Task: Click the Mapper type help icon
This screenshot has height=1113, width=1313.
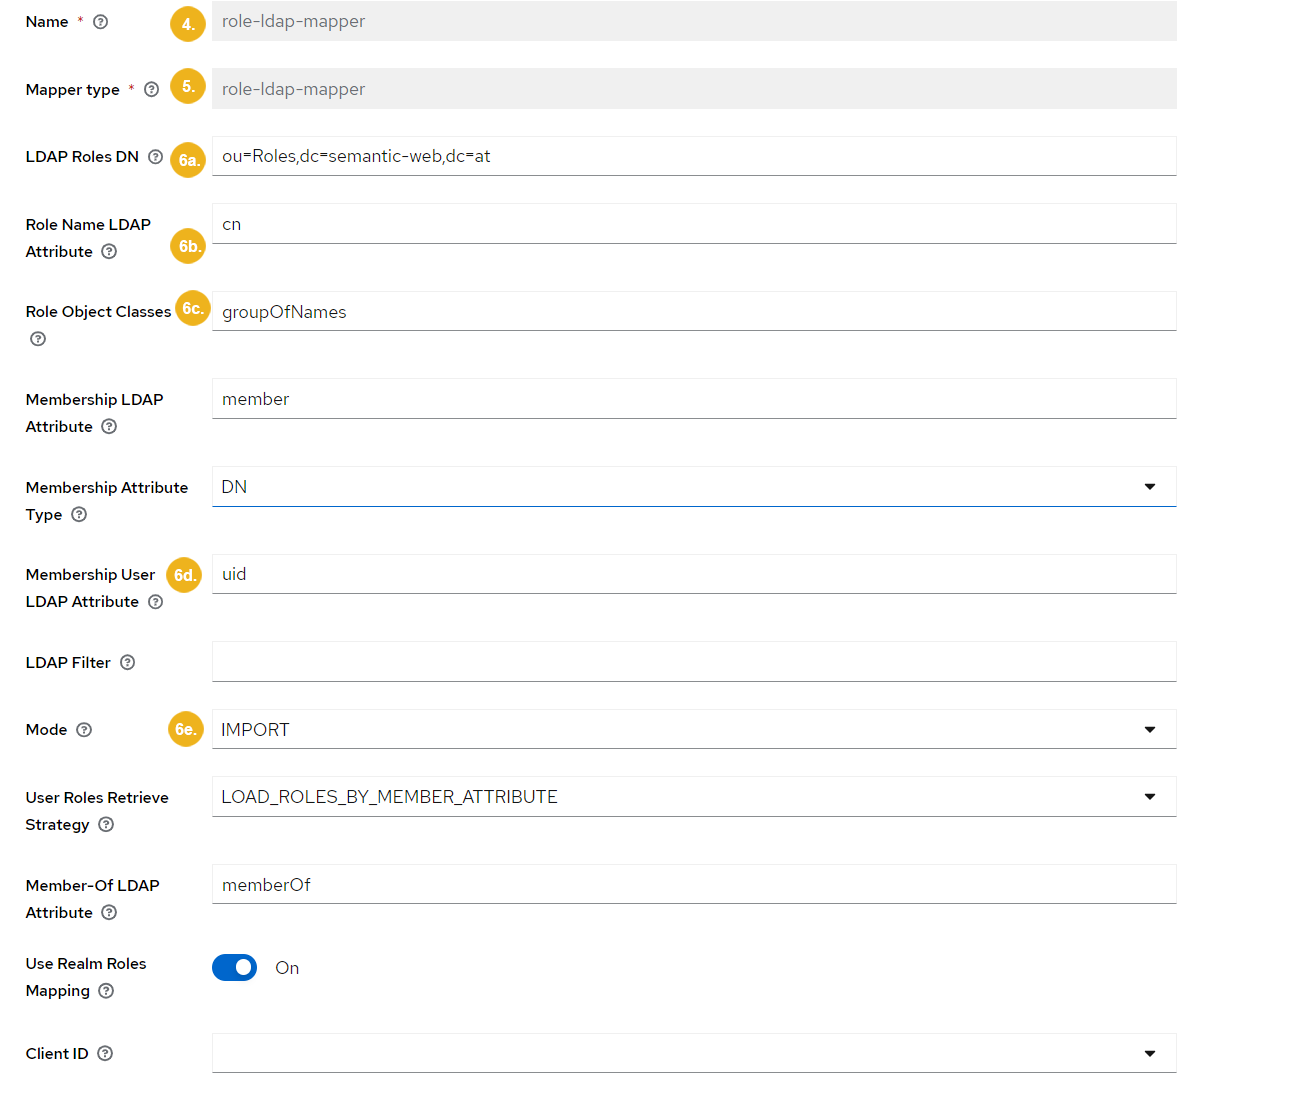Action: [x=151, y=89]
